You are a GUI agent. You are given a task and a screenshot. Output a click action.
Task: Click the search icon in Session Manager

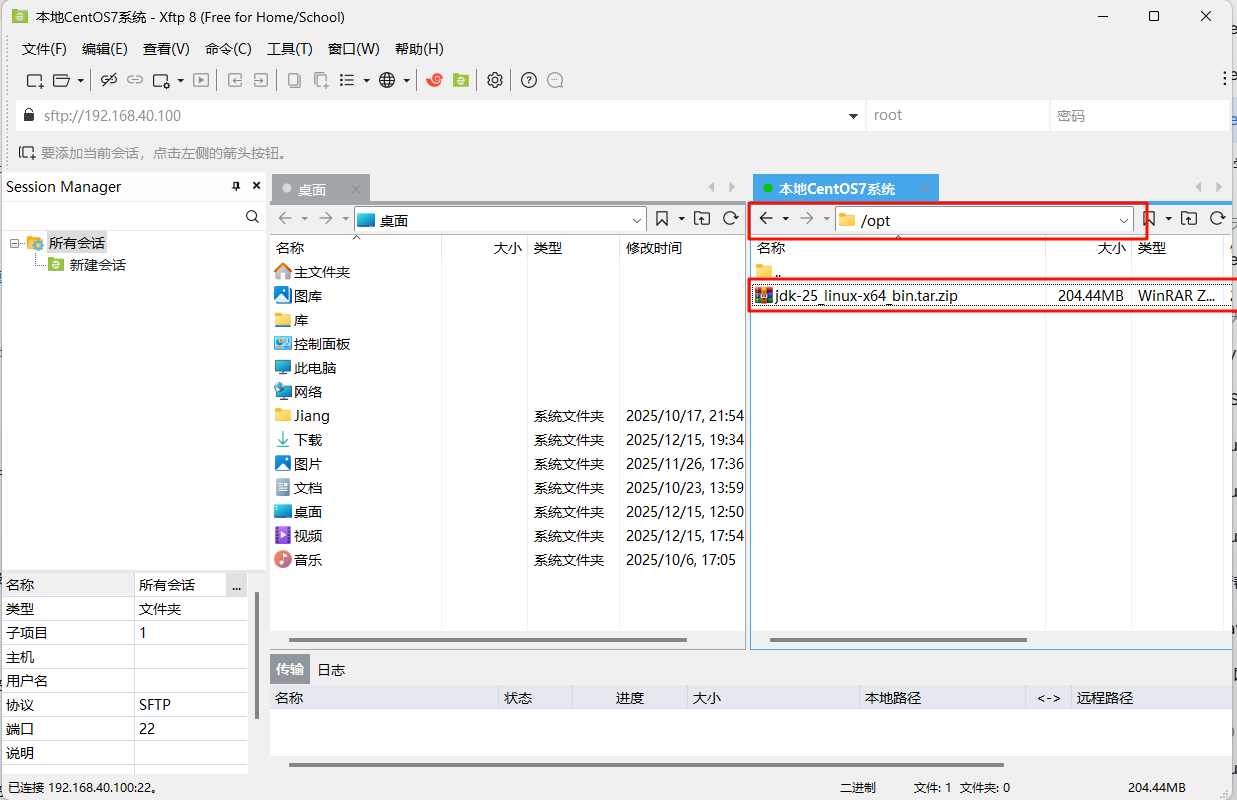(252, 216)
